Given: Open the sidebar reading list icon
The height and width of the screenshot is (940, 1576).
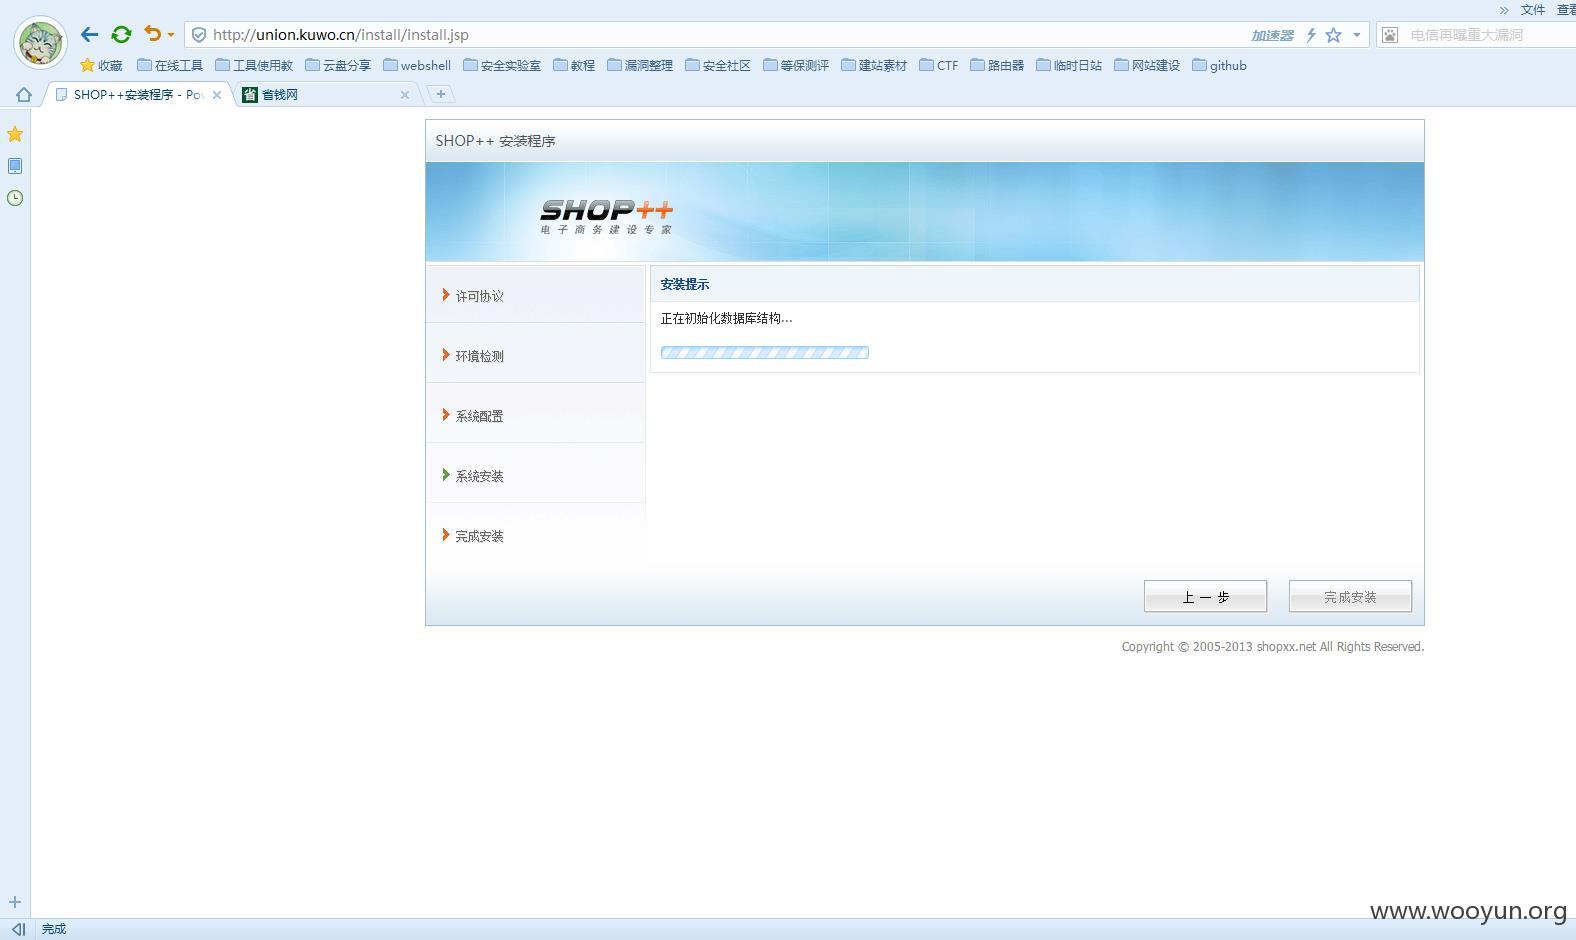Looking at the screenshot, I should [x=15, y=166].
